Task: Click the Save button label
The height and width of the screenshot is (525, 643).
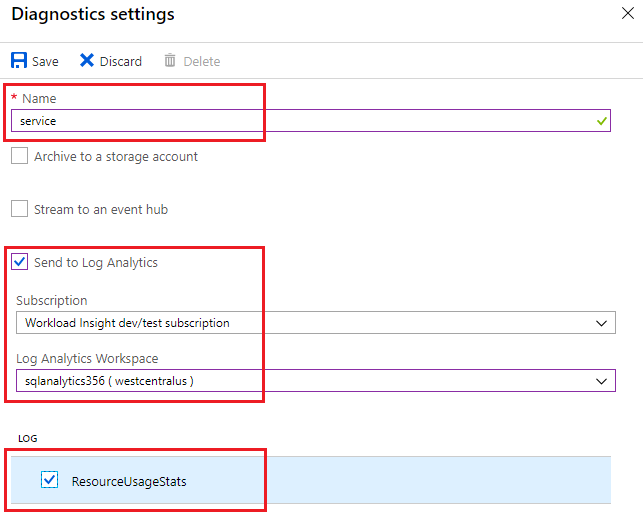Action: click(x=45, y=62)
